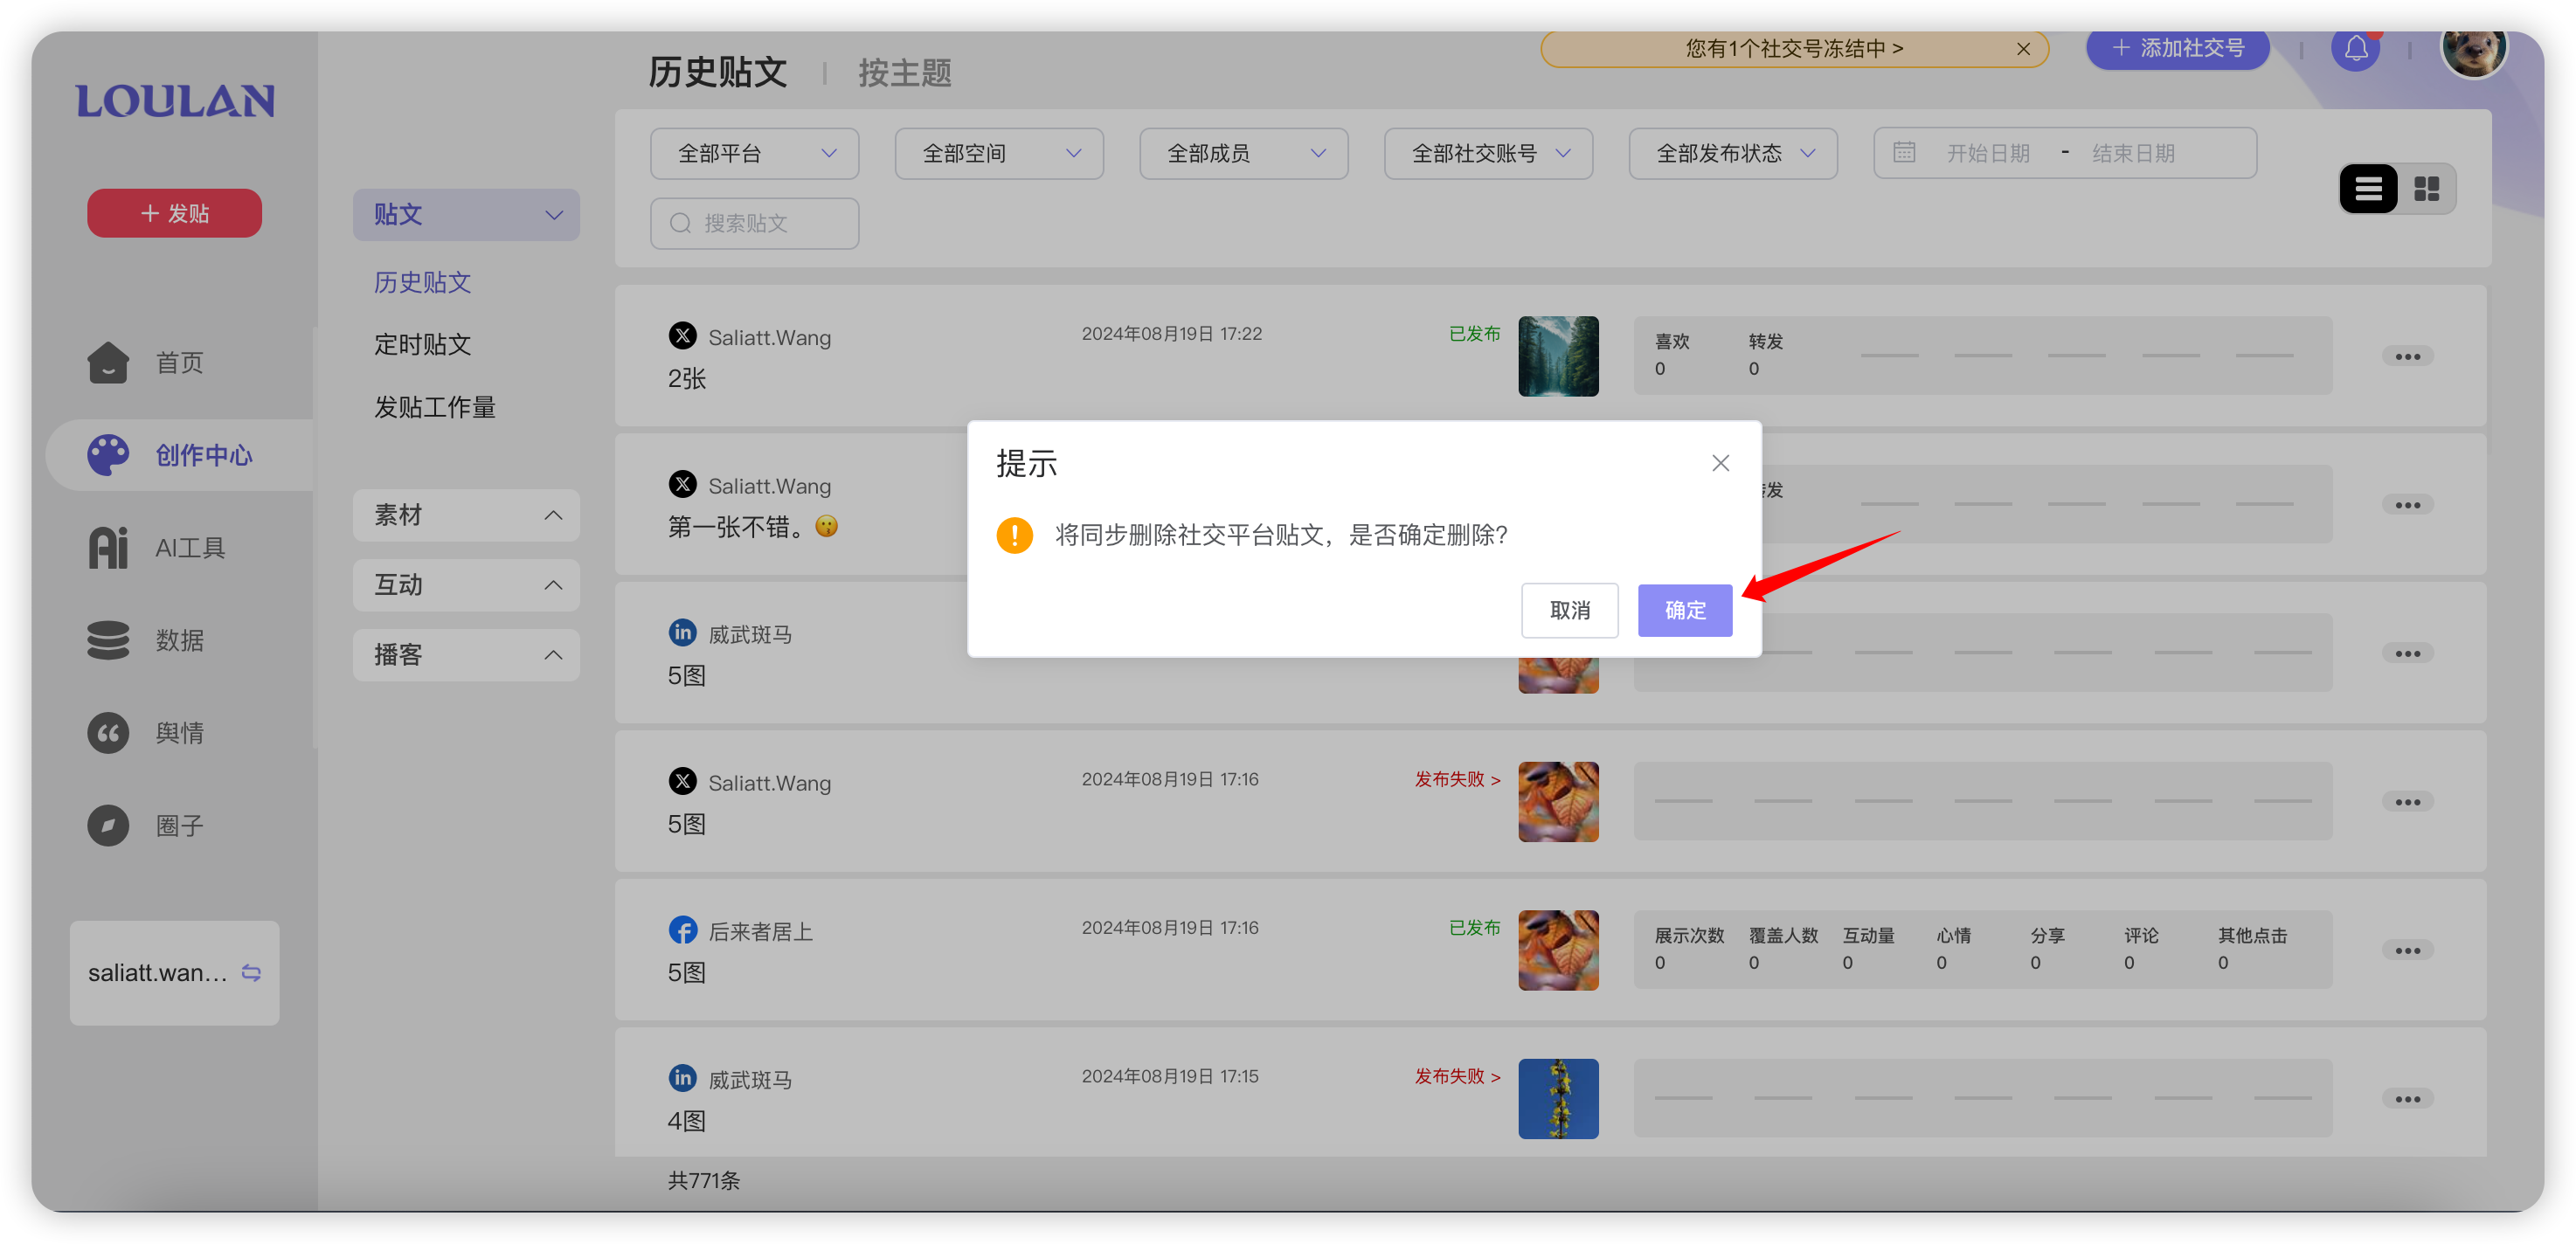This screenshot has width=2576, height=1244.
Task: Click the 搜索贴文 search field
Action: (x=754, y=223)
